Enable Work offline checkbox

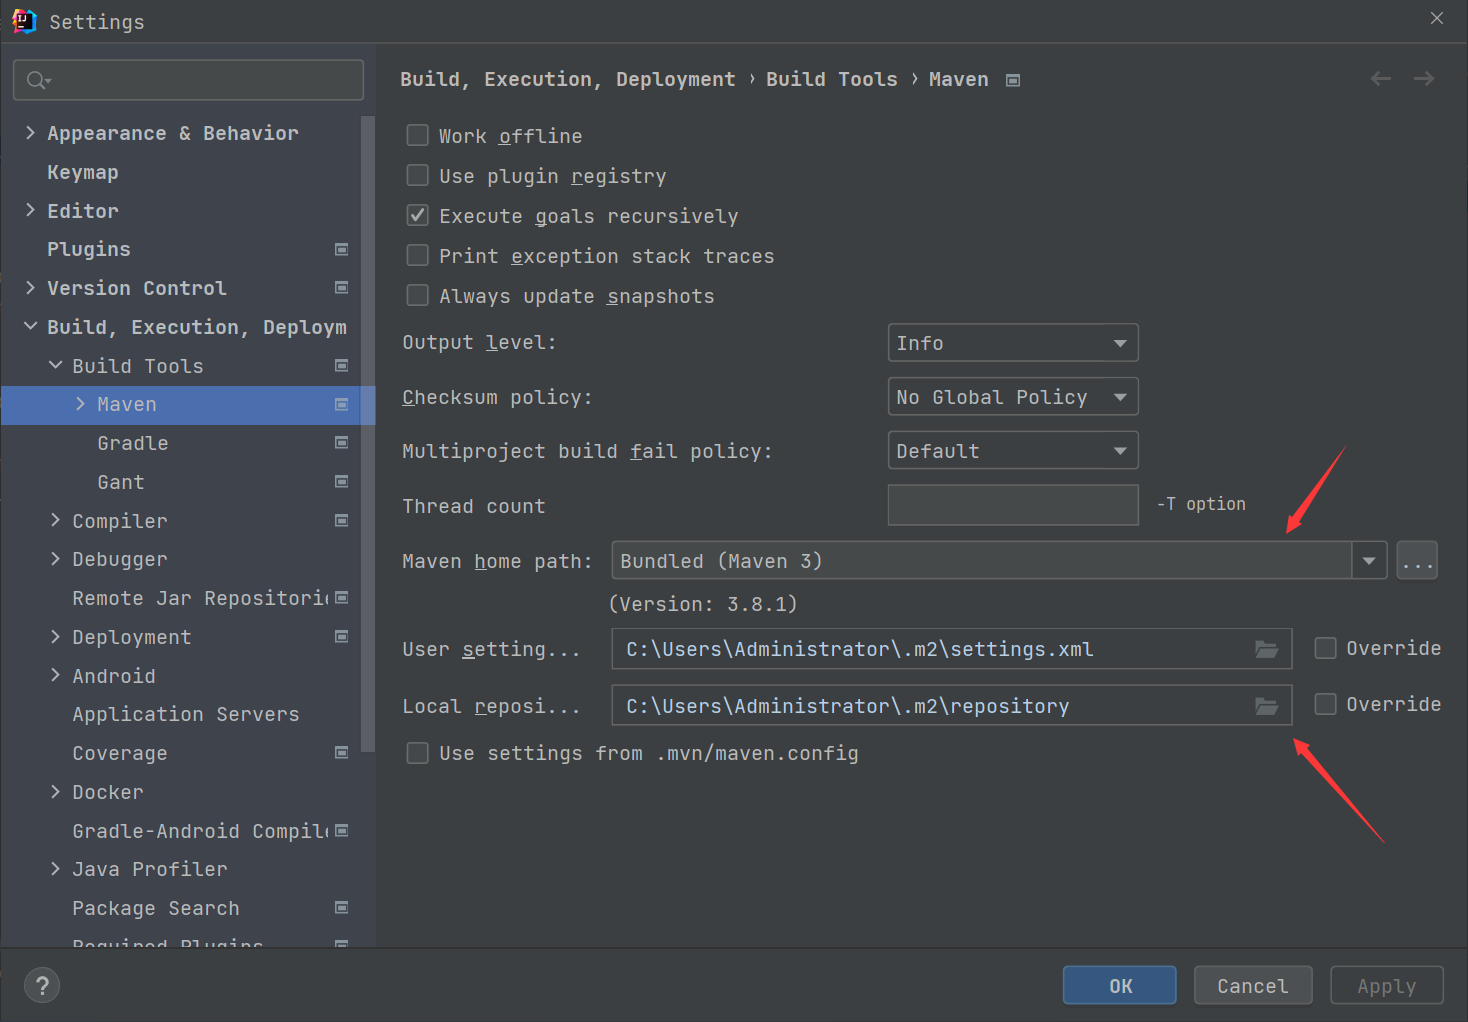coord(418,135)
